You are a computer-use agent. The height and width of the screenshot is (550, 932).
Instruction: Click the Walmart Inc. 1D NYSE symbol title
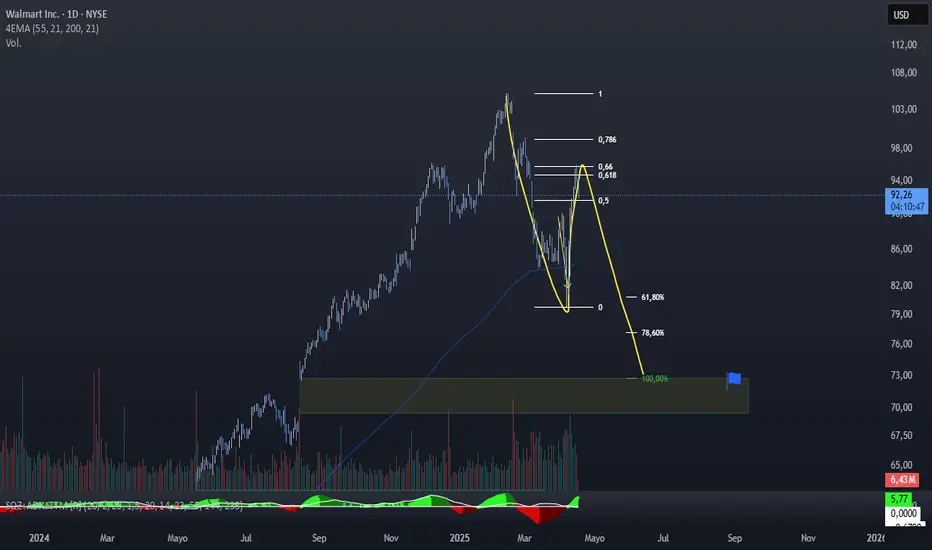point(56,14)
